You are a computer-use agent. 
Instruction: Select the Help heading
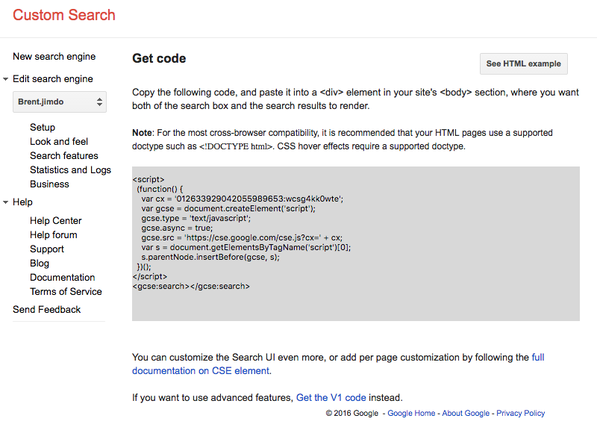point(22,202)
